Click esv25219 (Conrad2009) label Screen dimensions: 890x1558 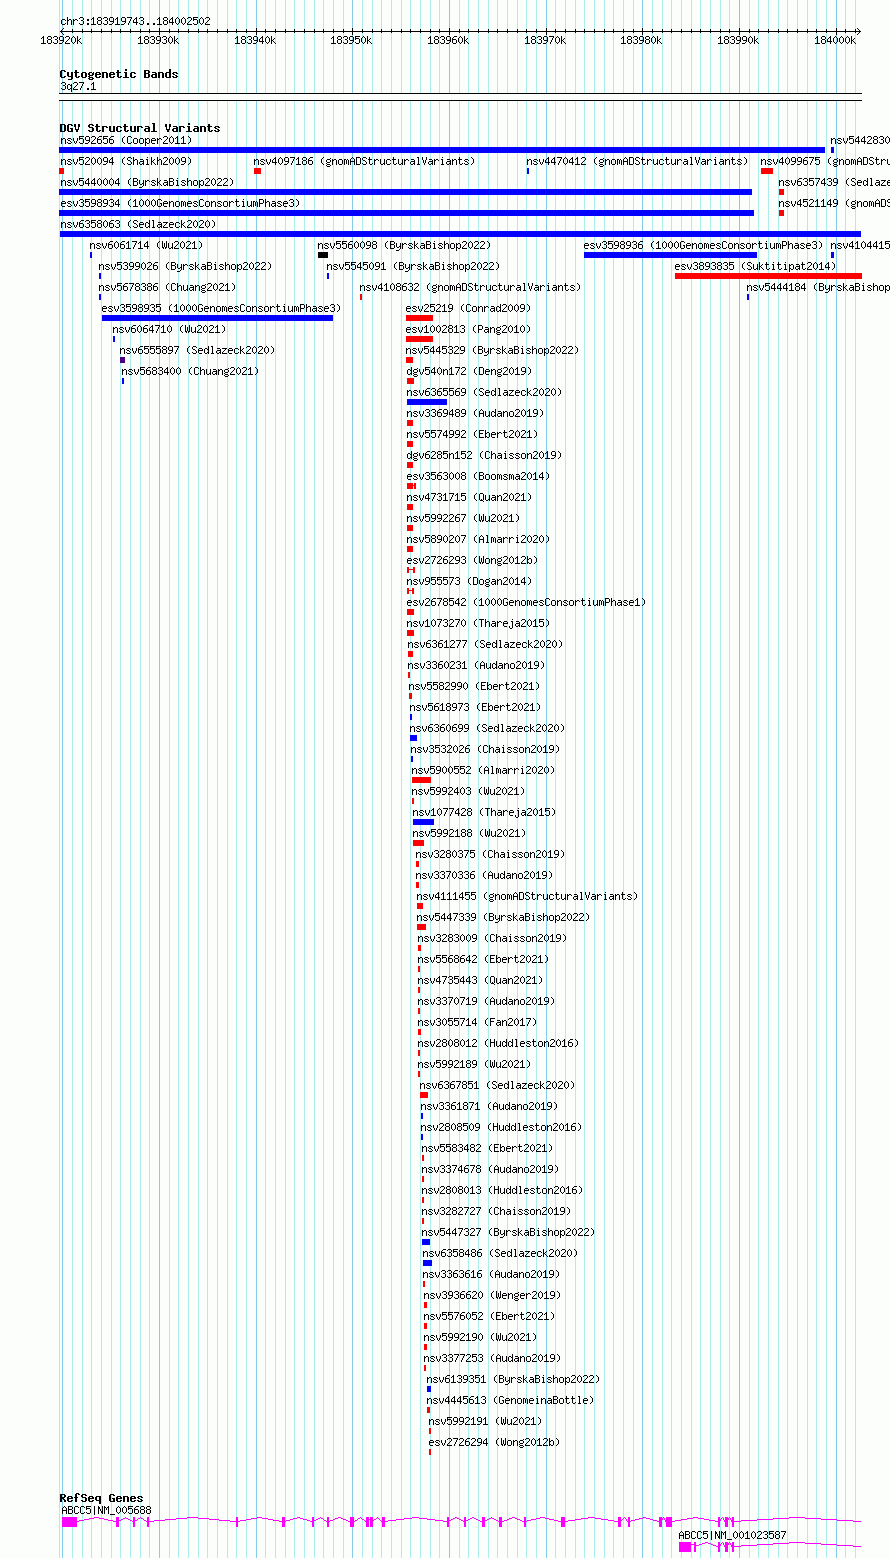(x=468, y=308)
